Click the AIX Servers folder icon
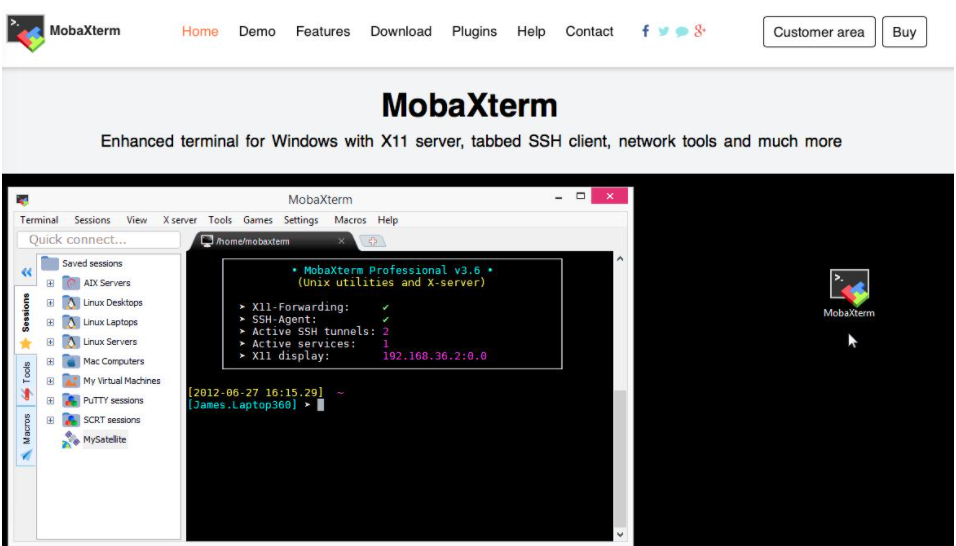The width and height of the screenshot is (956, 546). (x=71, y=283)
